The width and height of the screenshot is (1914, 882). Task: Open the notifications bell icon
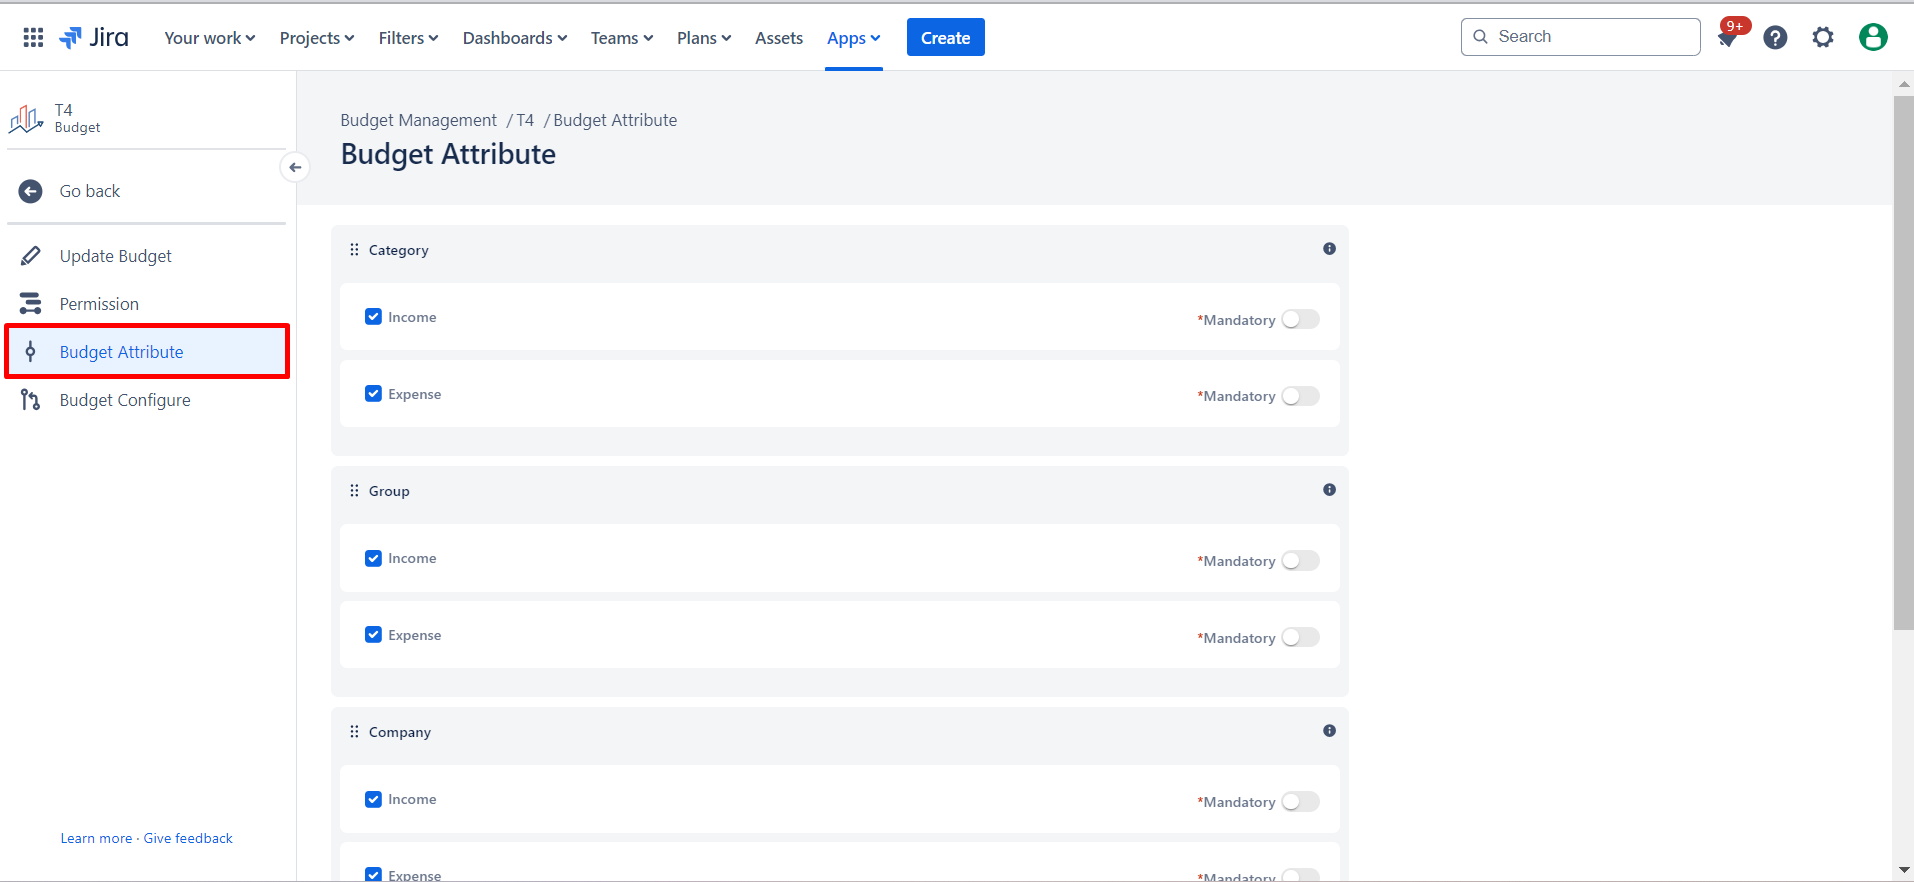tap(1727, 38)
